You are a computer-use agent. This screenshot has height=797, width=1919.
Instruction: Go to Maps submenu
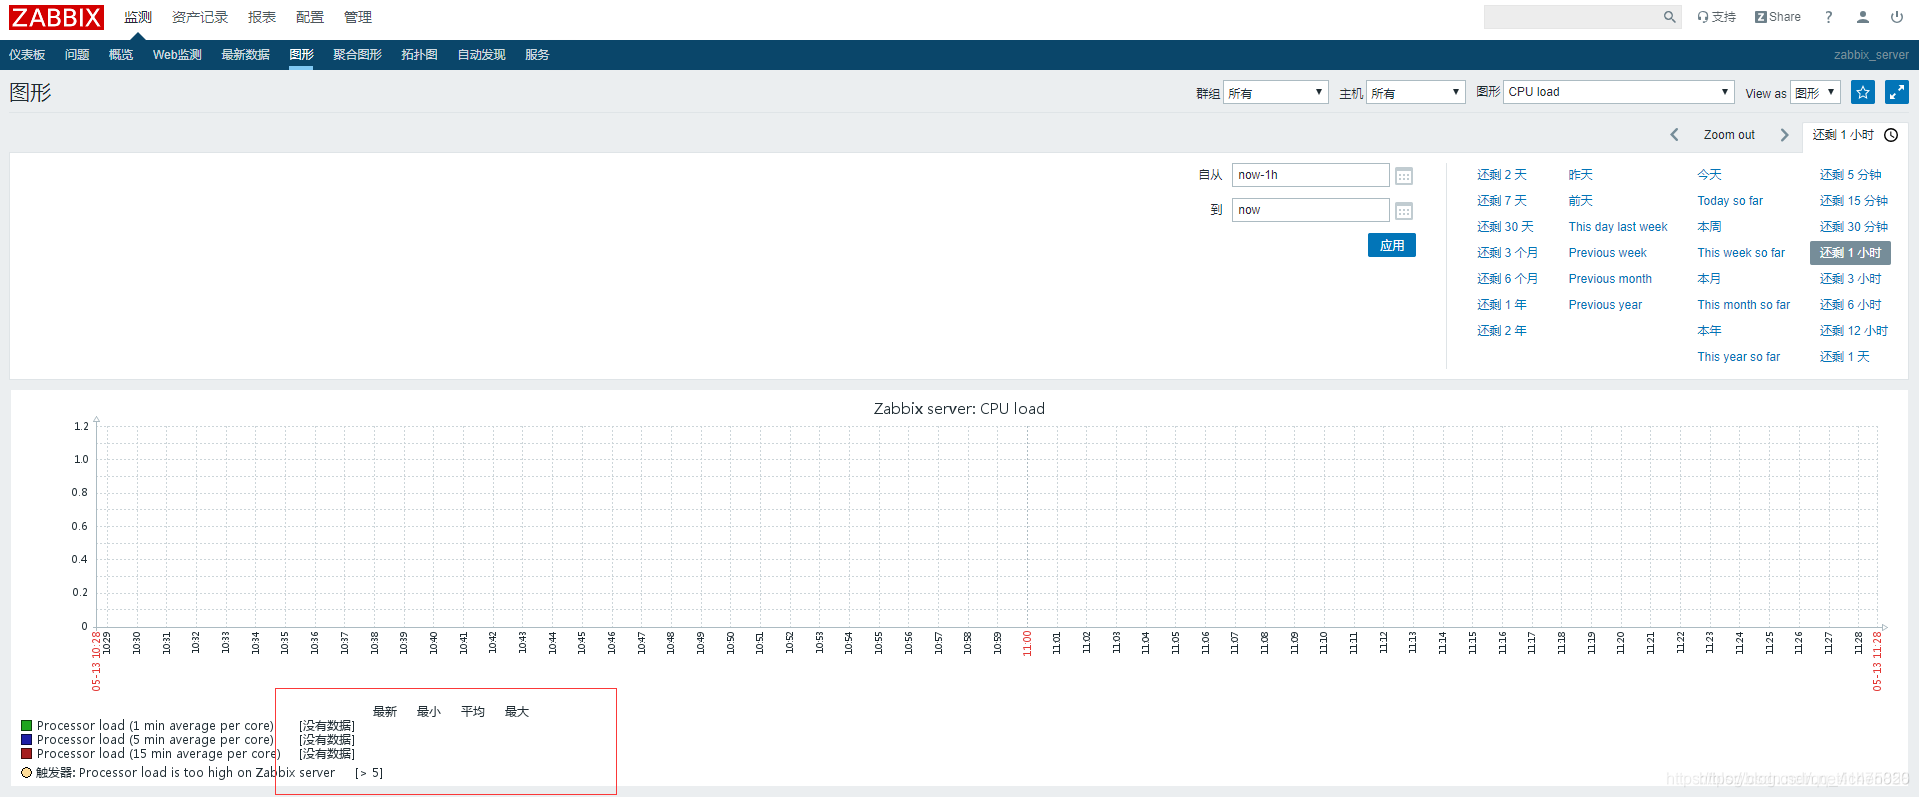[x=420, y=55]
